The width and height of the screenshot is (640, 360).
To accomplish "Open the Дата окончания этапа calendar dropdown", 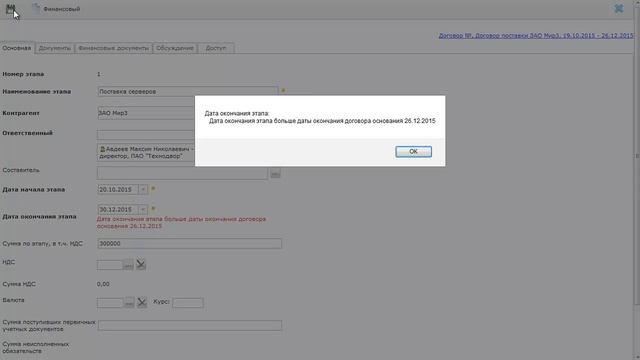I will 143,209.
